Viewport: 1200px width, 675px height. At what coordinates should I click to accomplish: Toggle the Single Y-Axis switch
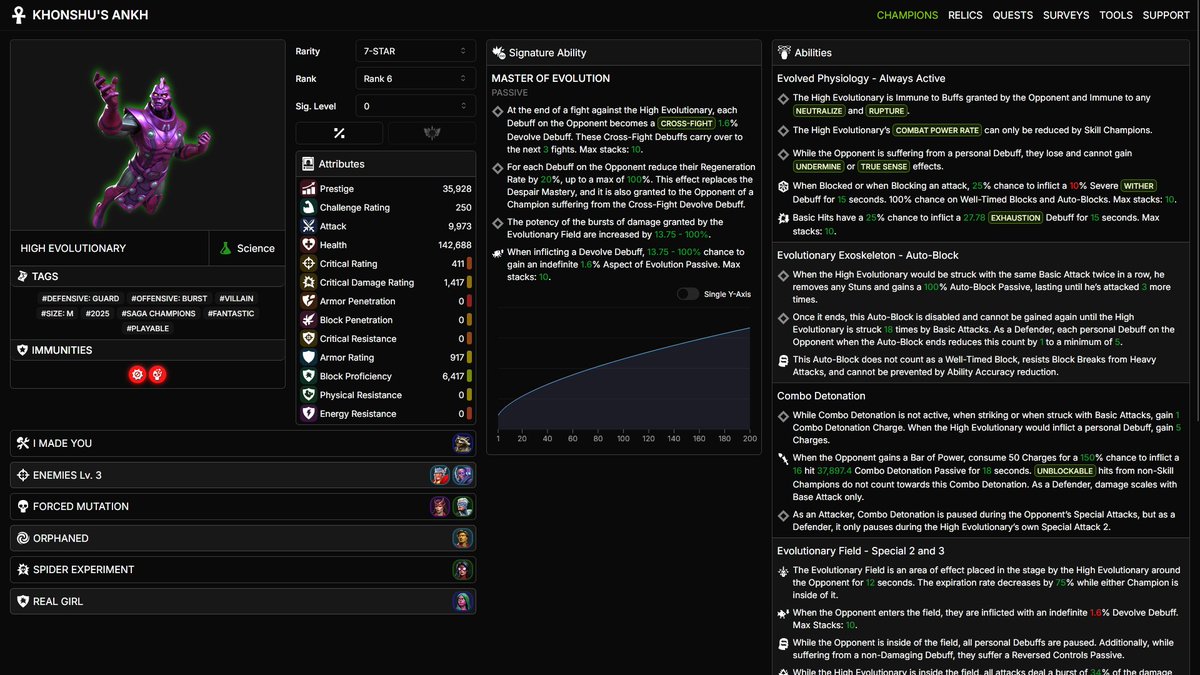(x=687, y=294)
